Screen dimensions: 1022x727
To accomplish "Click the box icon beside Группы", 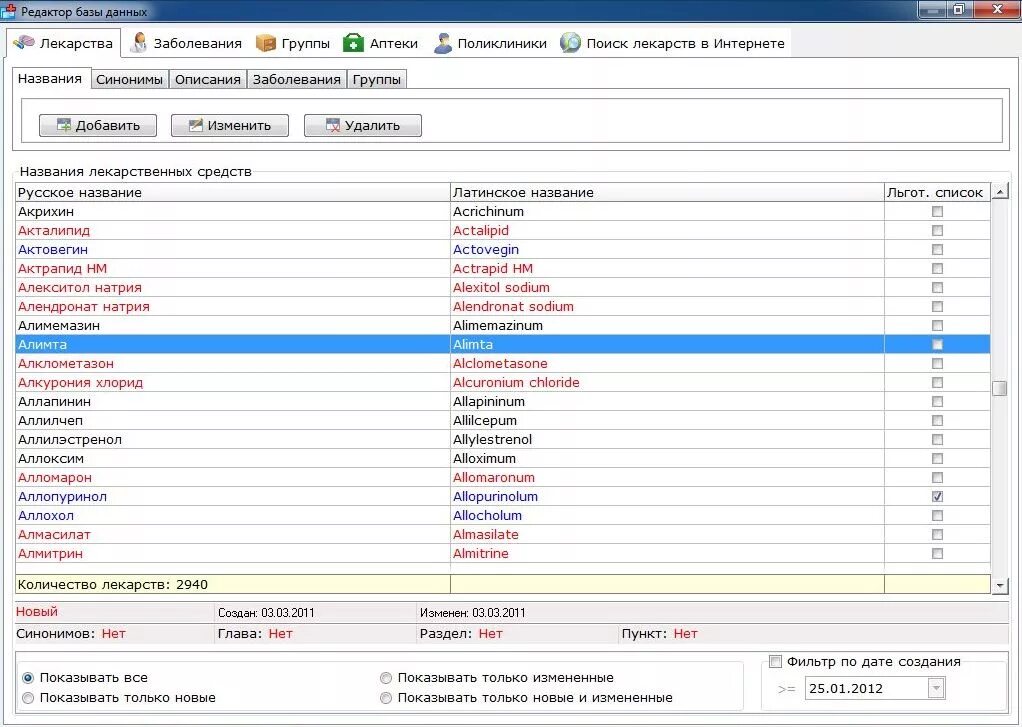I will click(266, 43).
